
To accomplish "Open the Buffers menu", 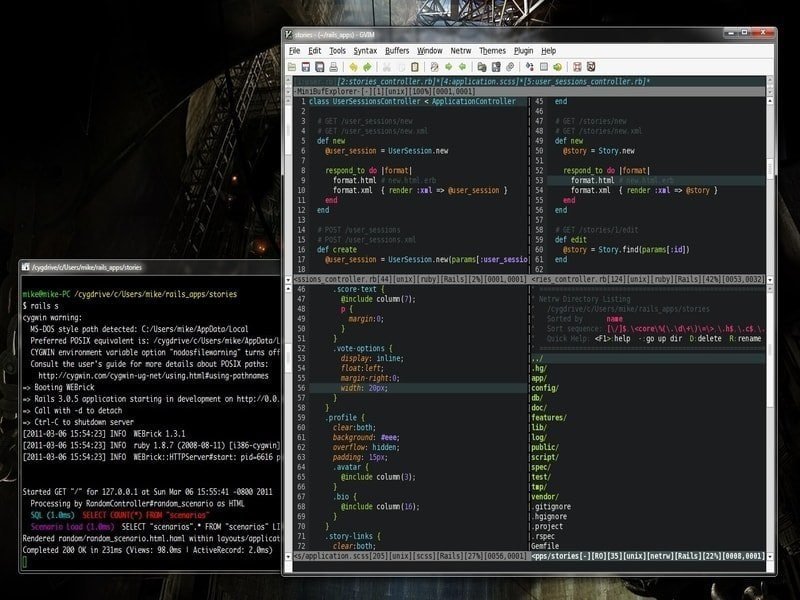I will coord(396,50).
